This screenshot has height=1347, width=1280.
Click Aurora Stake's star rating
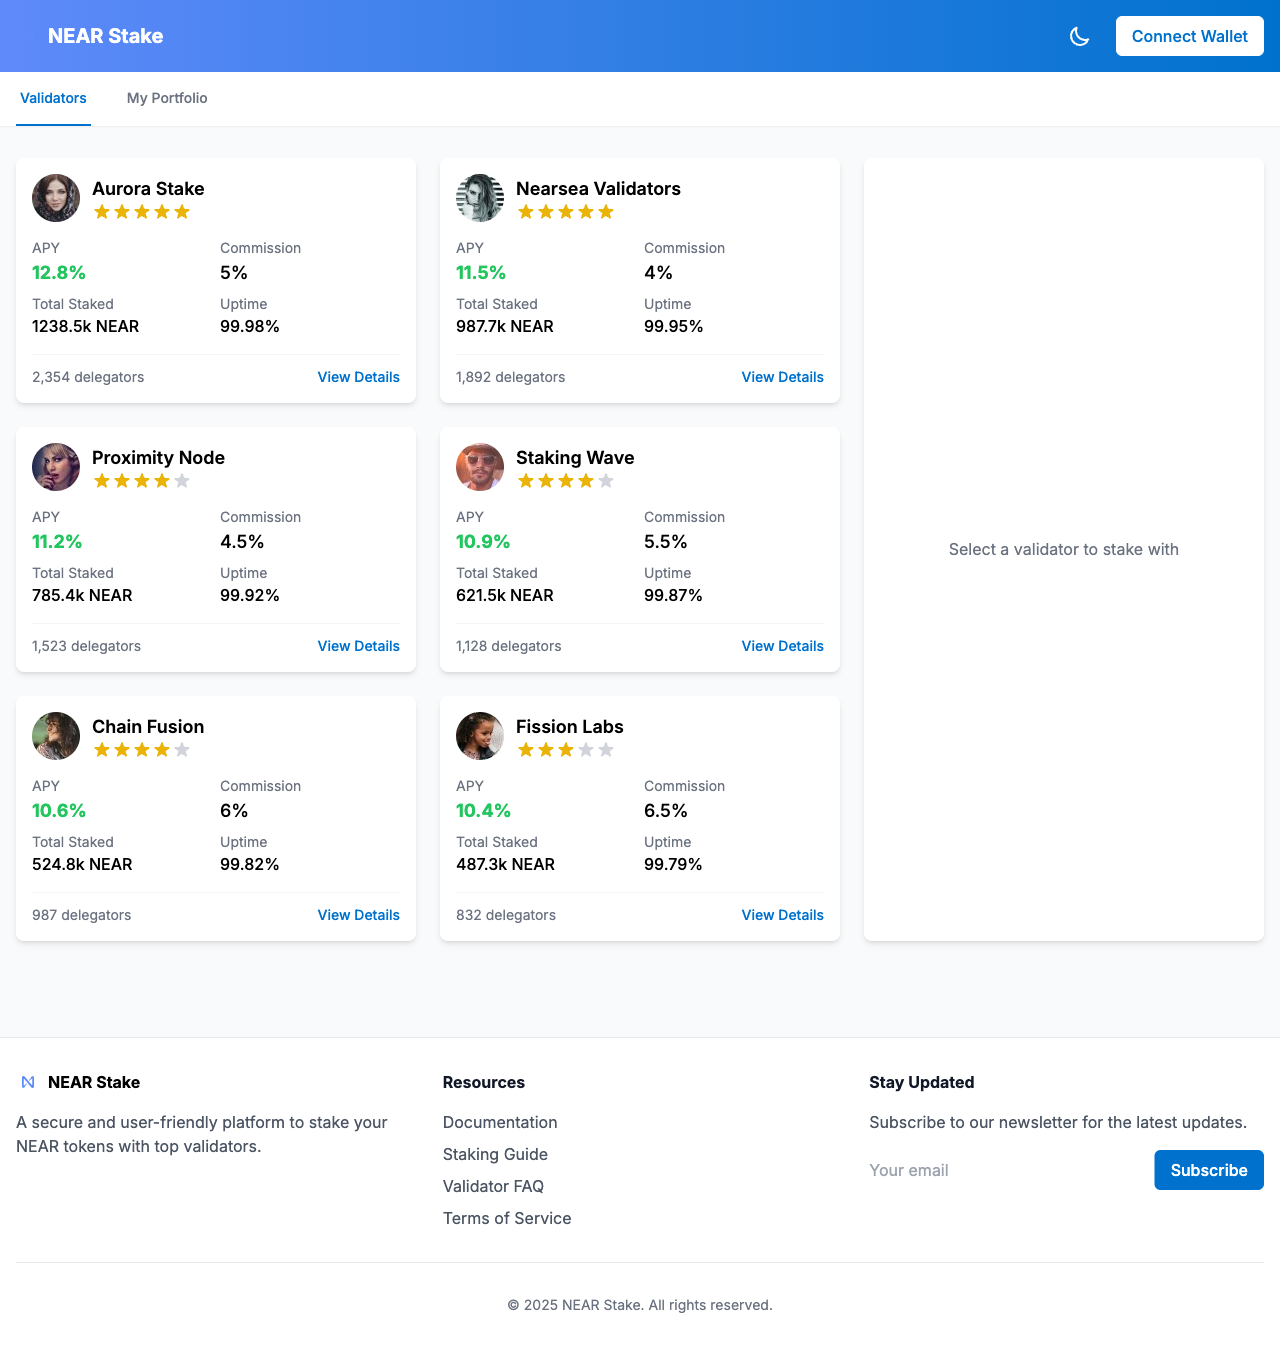pyautogui.click(x=142, y=212)
